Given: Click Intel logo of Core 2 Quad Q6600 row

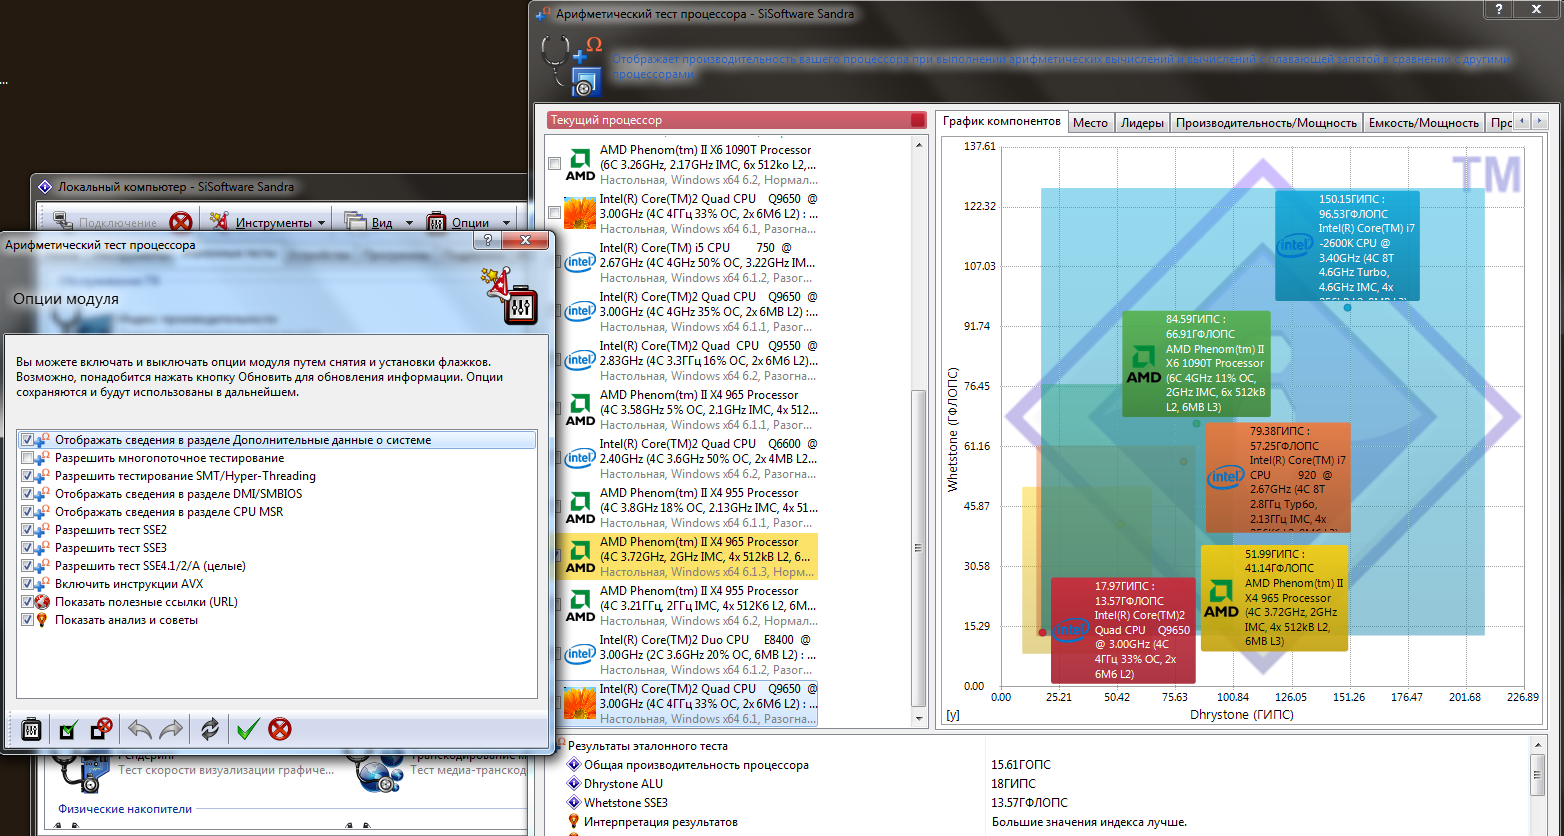Looking at the screenshot, I should coord(580,458).
